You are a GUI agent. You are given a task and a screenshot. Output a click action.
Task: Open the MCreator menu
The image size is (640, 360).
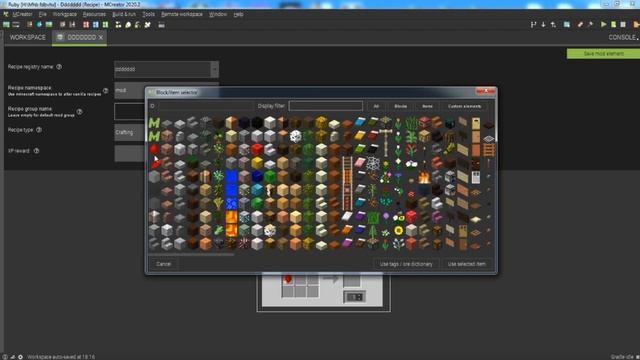[22, 14]
